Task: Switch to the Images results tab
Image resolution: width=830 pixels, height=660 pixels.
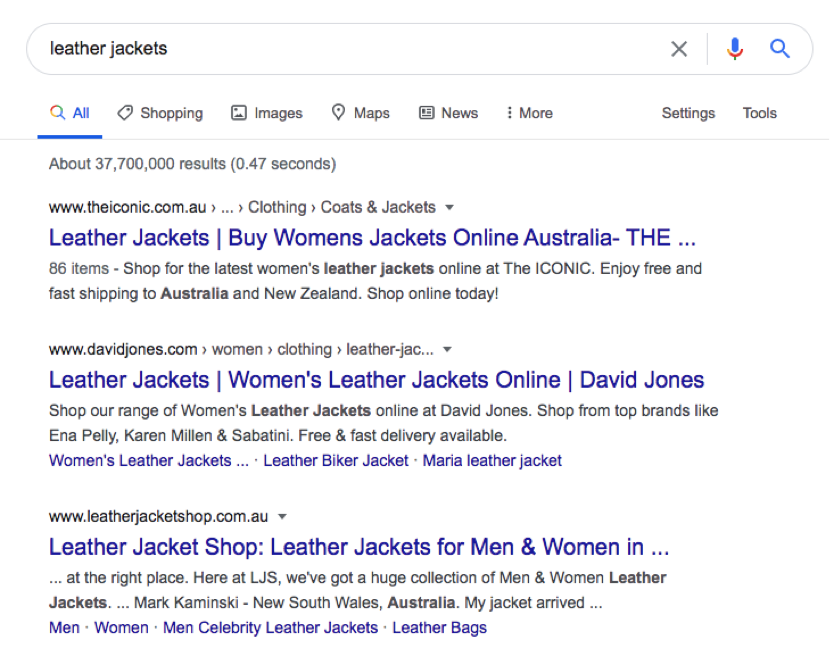Action: pyautogui.click(x=267, y=113)
